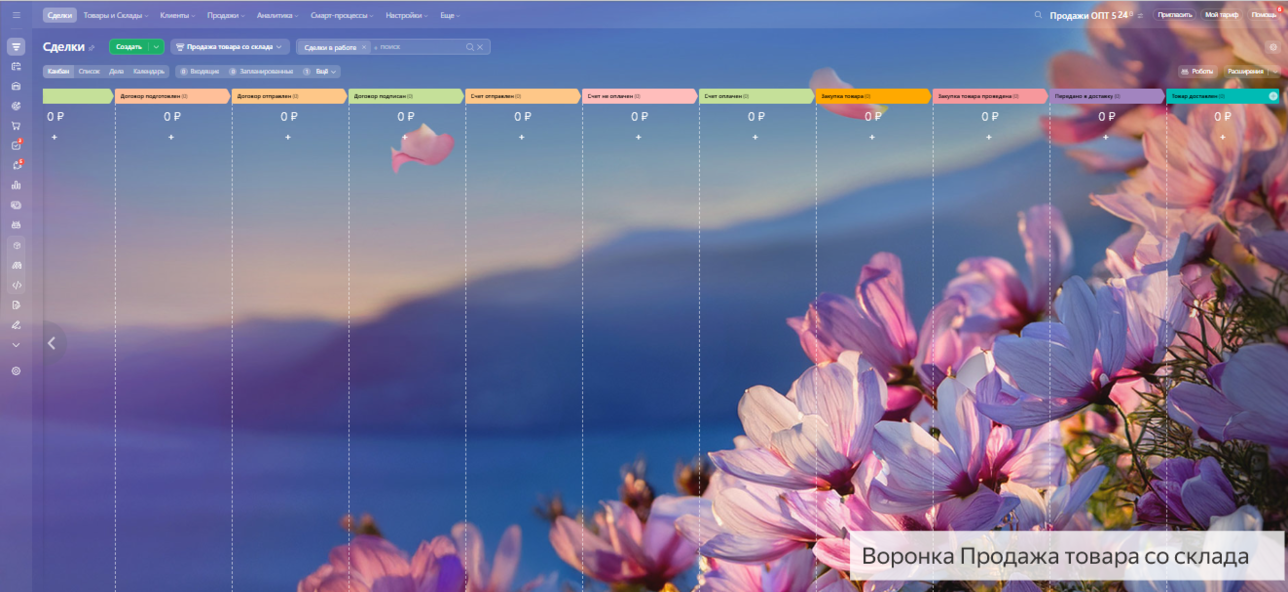Click the left arrow collapse circle

[x=52, y=343]
